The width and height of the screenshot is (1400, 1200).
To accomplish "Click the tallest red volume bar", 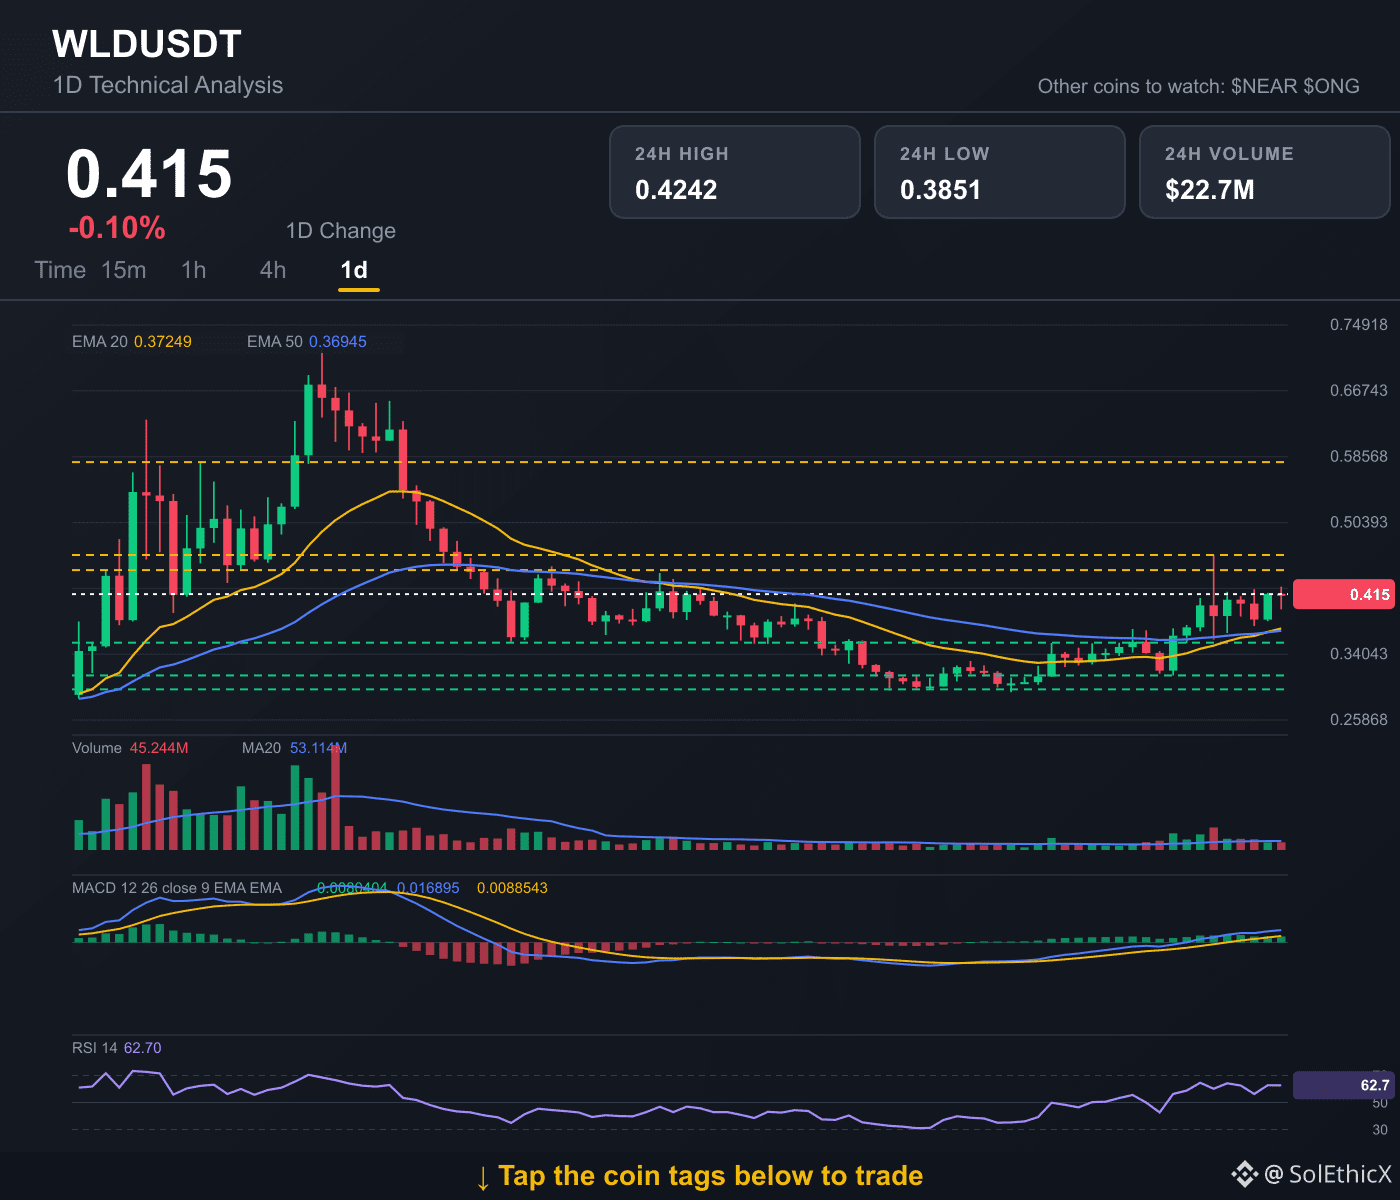I will tap(335, 797).
